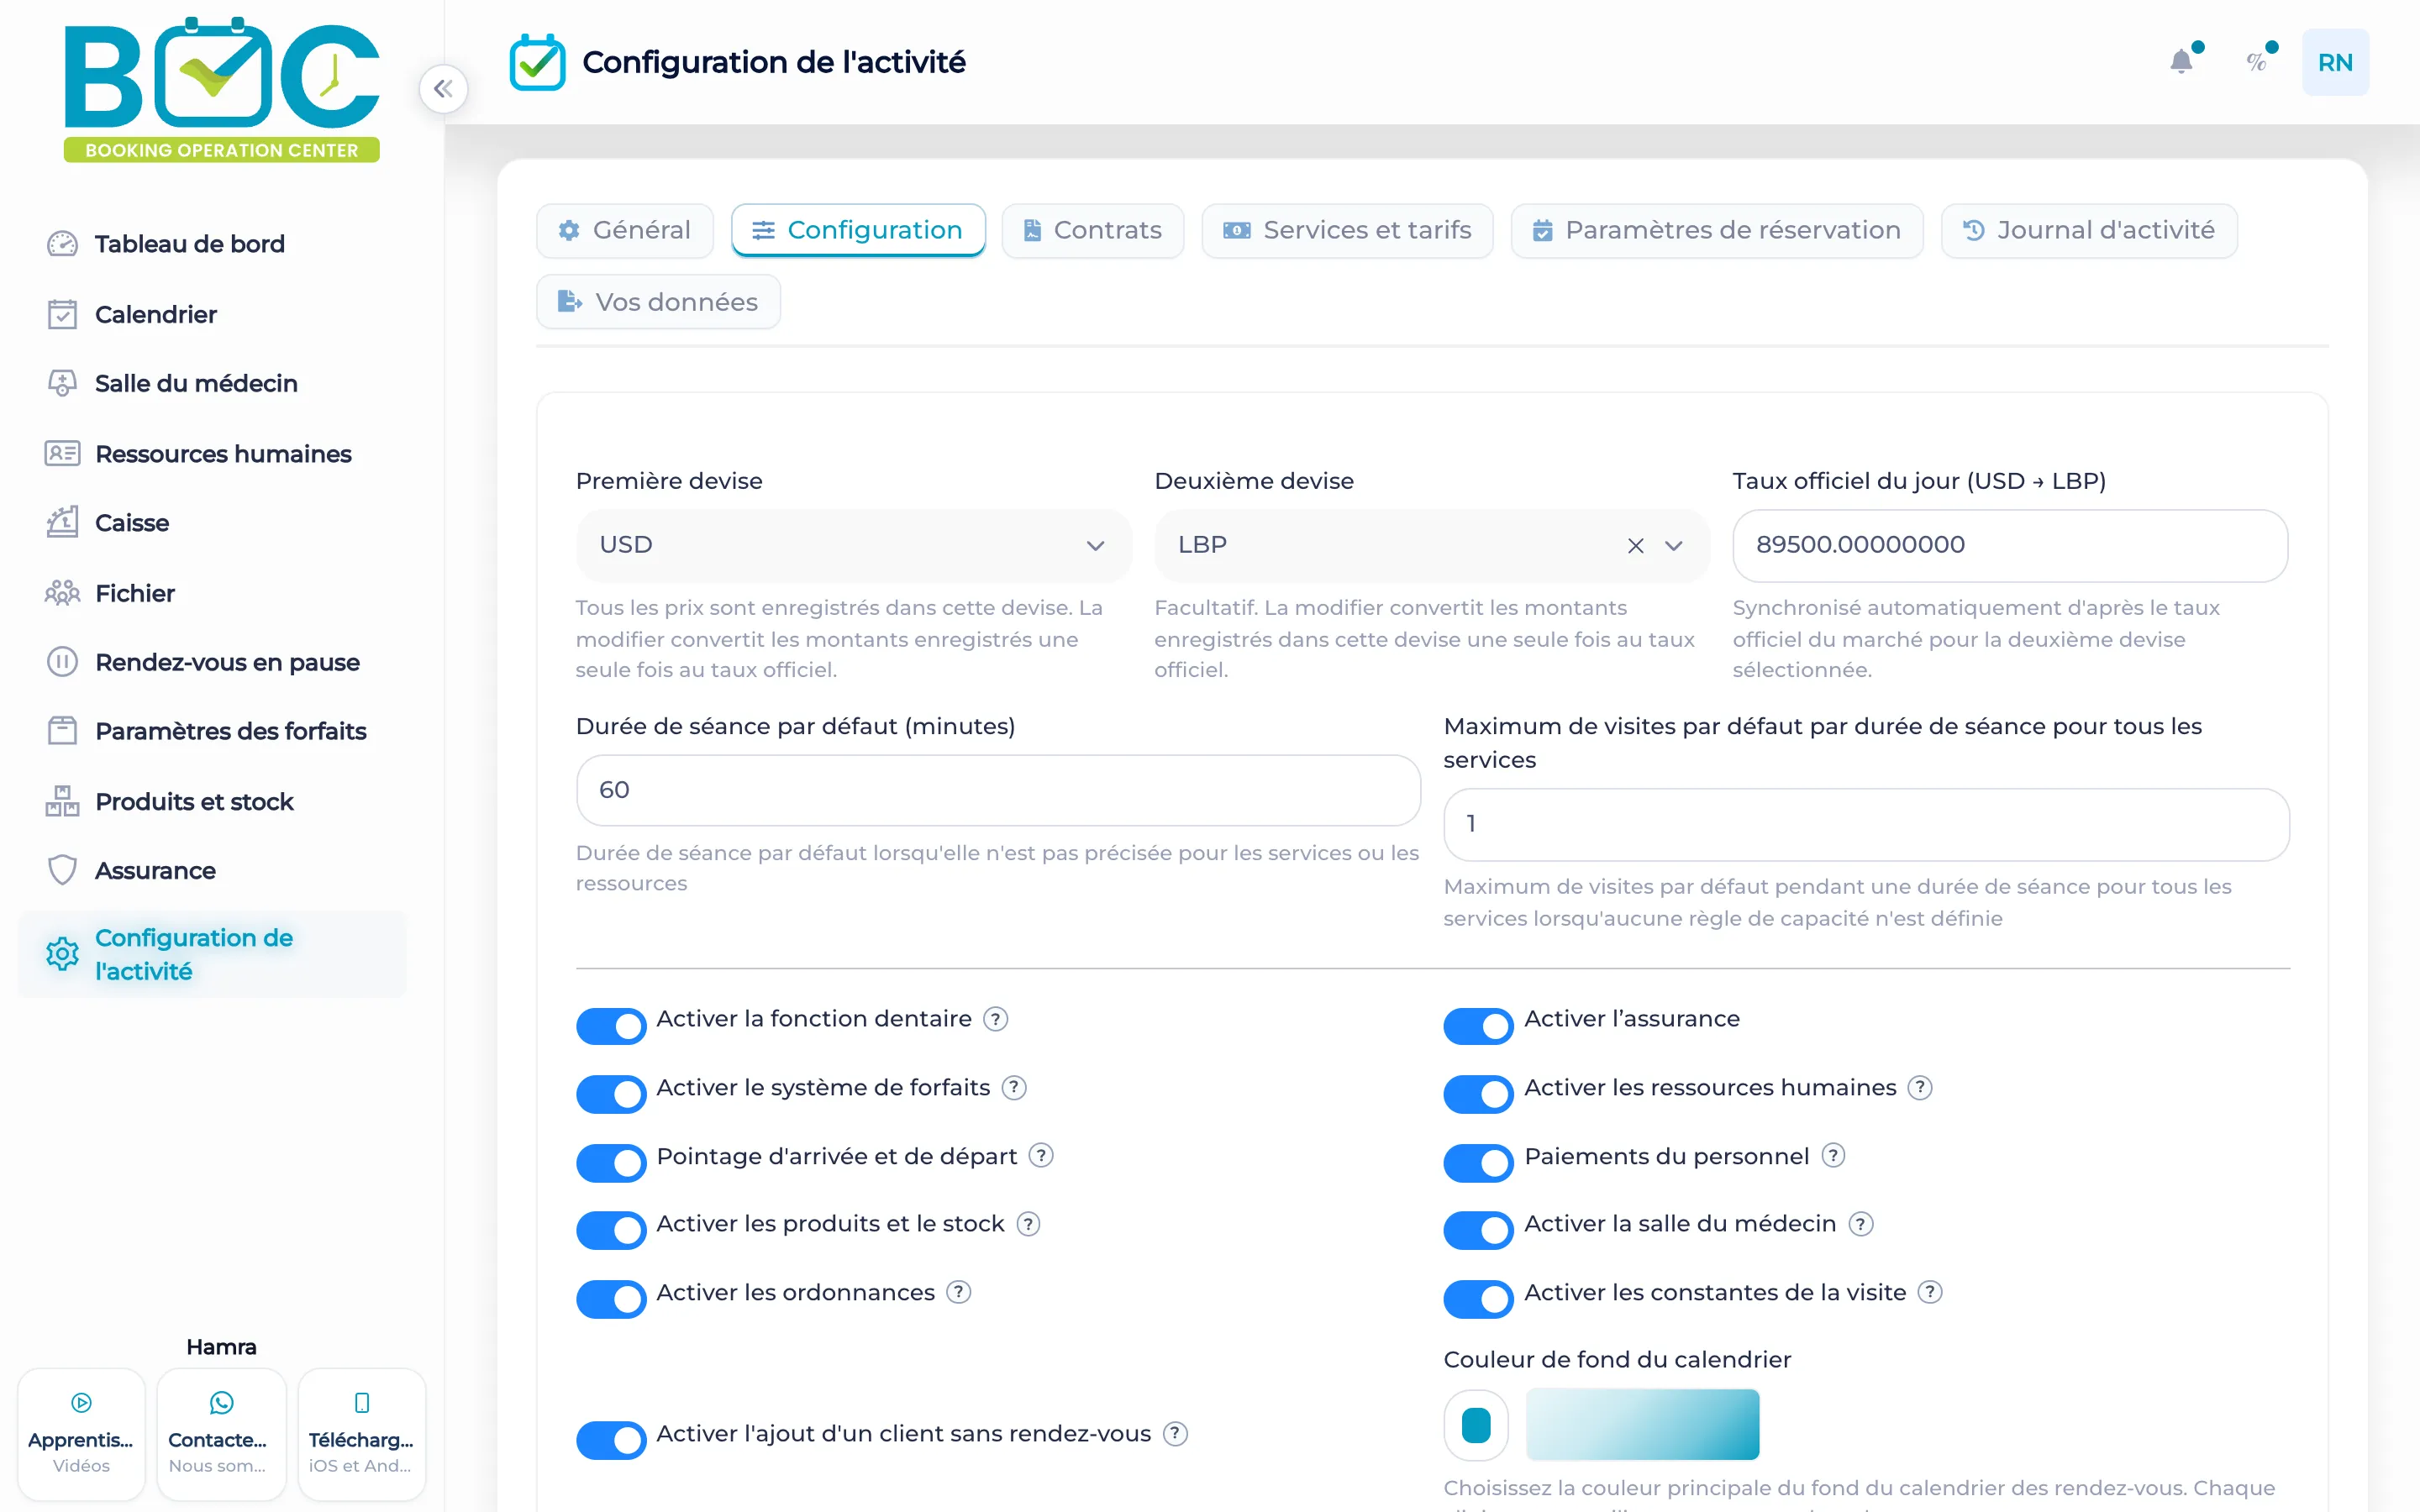Show help for Pointage d'arrivée et de départ

click(1041, 1156)
